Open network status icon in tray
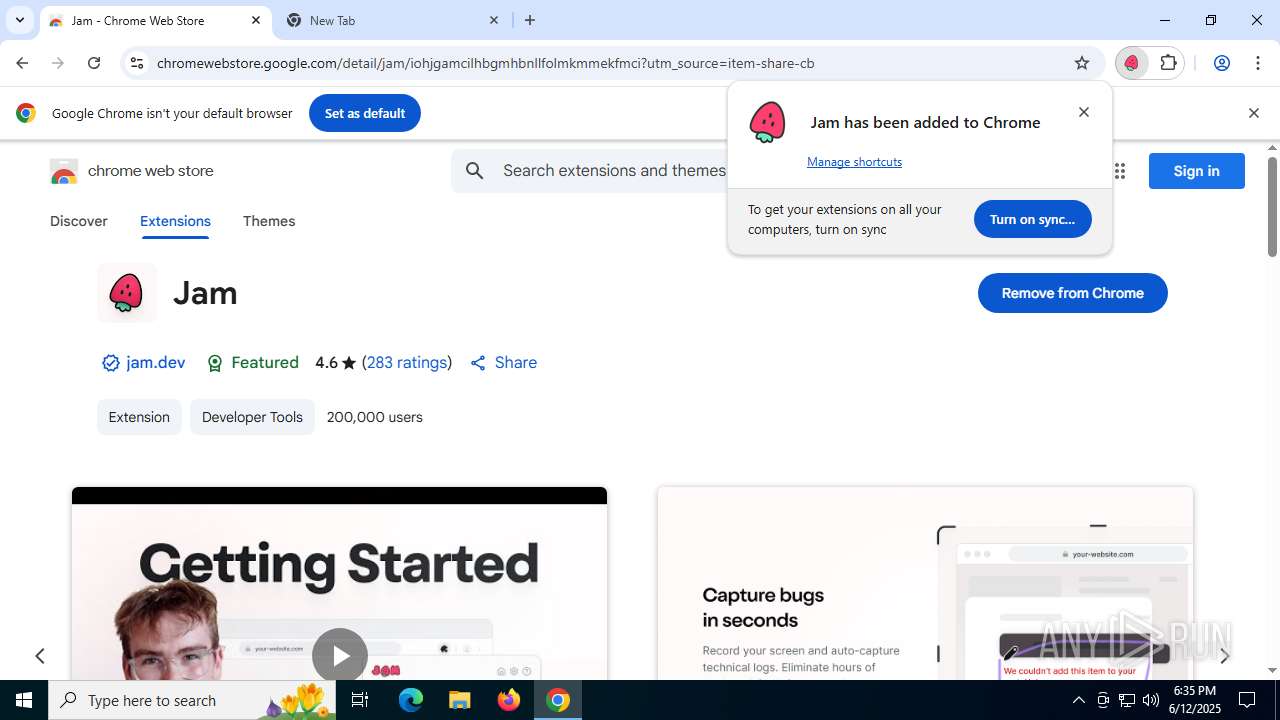Image resolution: width=1280 pixels, height=720 pixels. (1127, 700)
